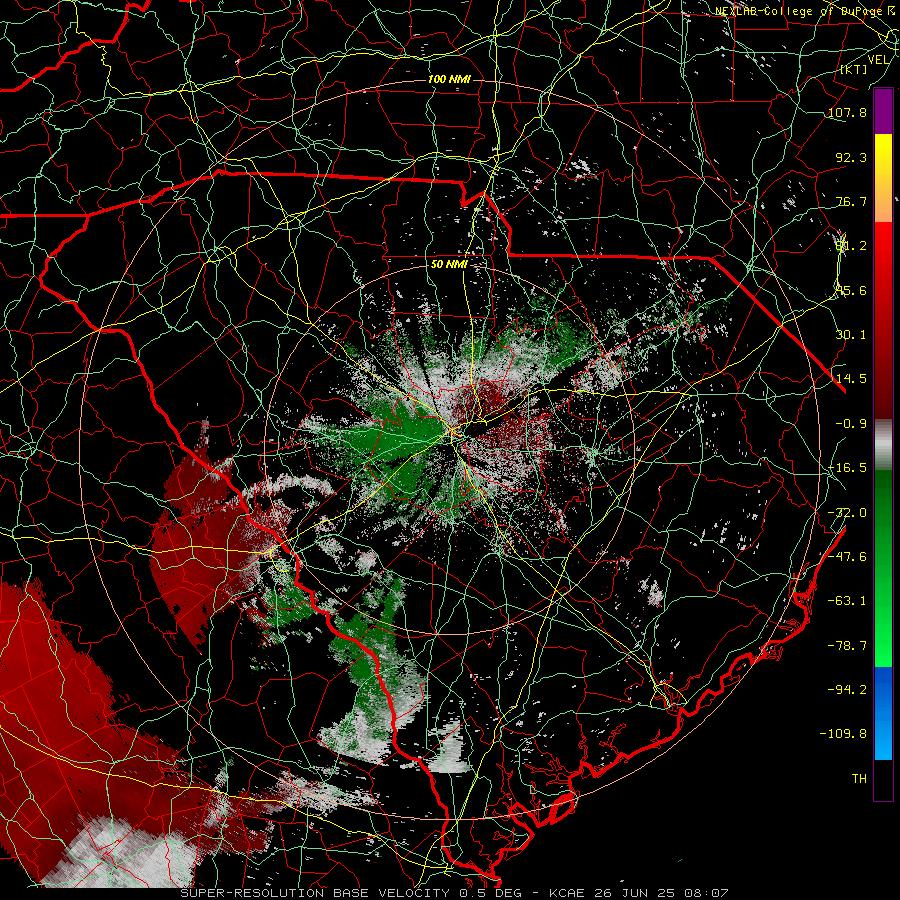The height and width of the screenshot is (900, 900).
Task: Select the -78.7 scale value
Action: coord(847,646)
